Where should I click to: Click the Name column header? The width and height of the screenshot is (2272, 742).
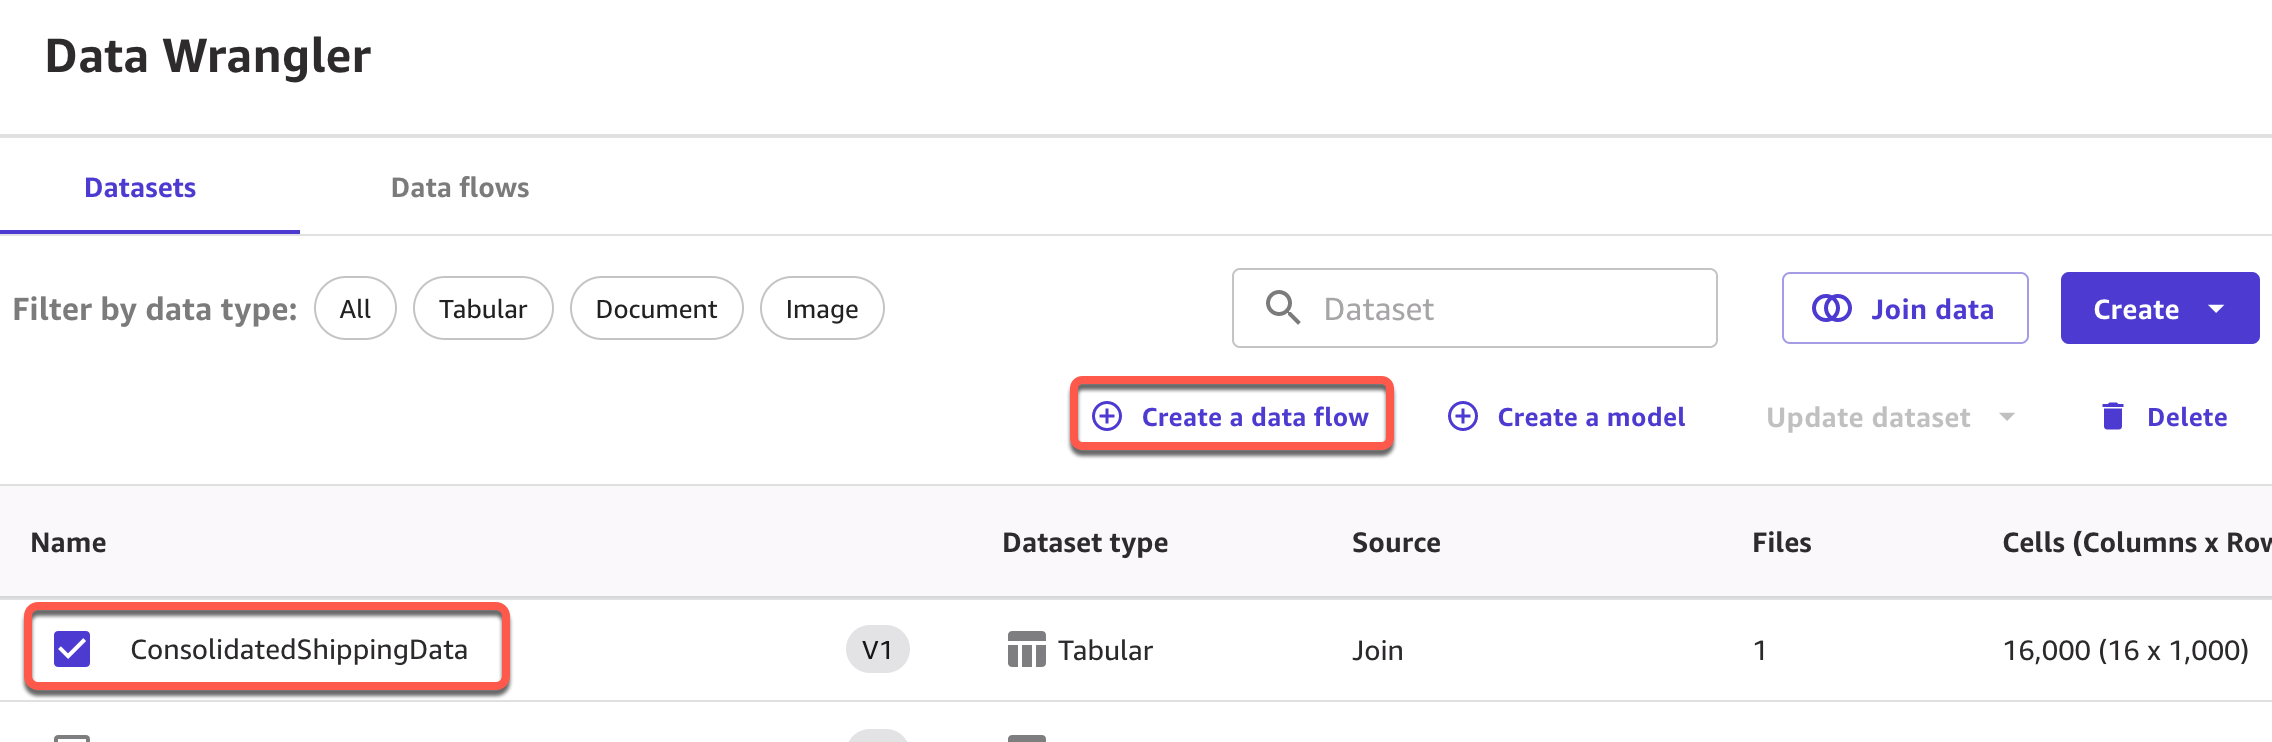click(x=68, y=542)
